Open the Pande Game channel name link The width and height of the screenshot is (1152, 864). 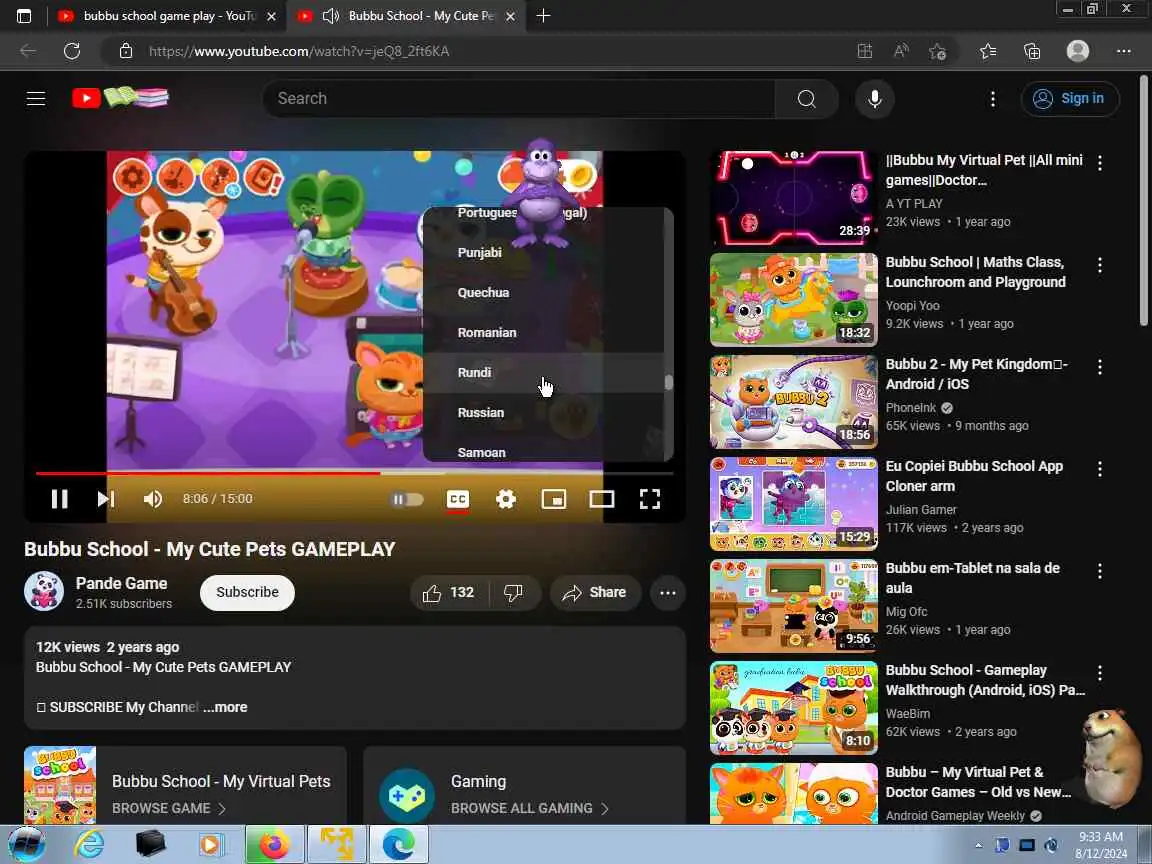(122, 583)
